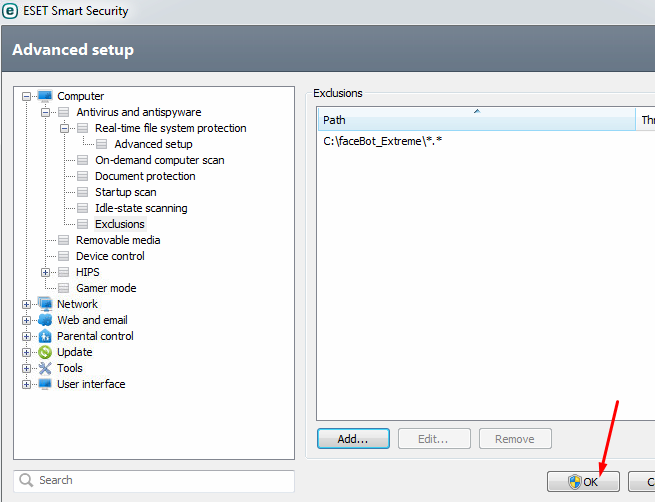The width and height of the screenshot is (655, 502).
Task: Expand the Web and email node
Action: (x=26, y=320)
